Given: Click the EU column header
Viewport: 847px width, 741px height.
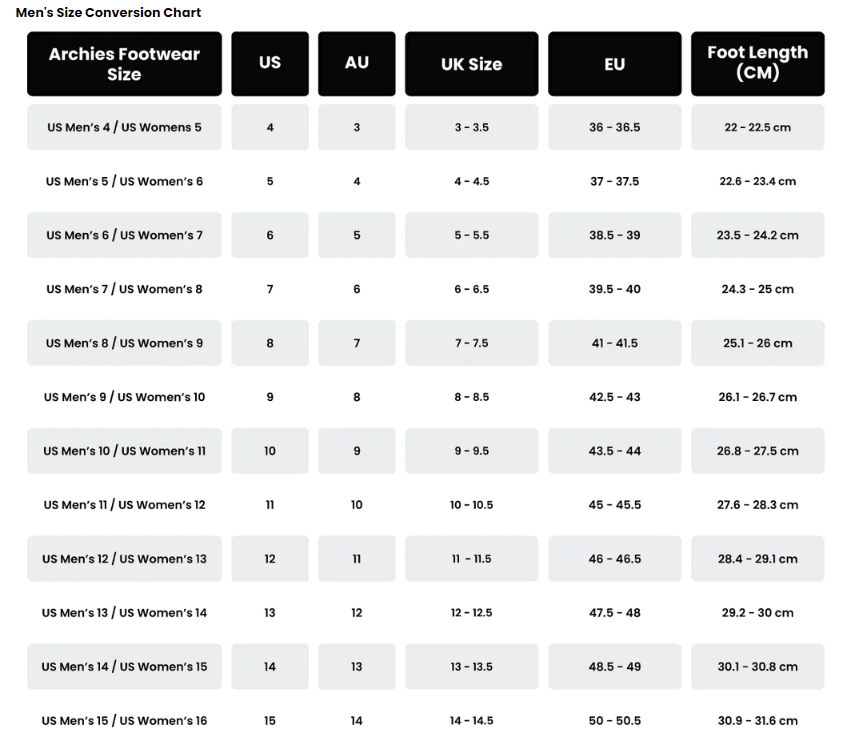Looking at the screenshot, I should (x=614, y=64).
